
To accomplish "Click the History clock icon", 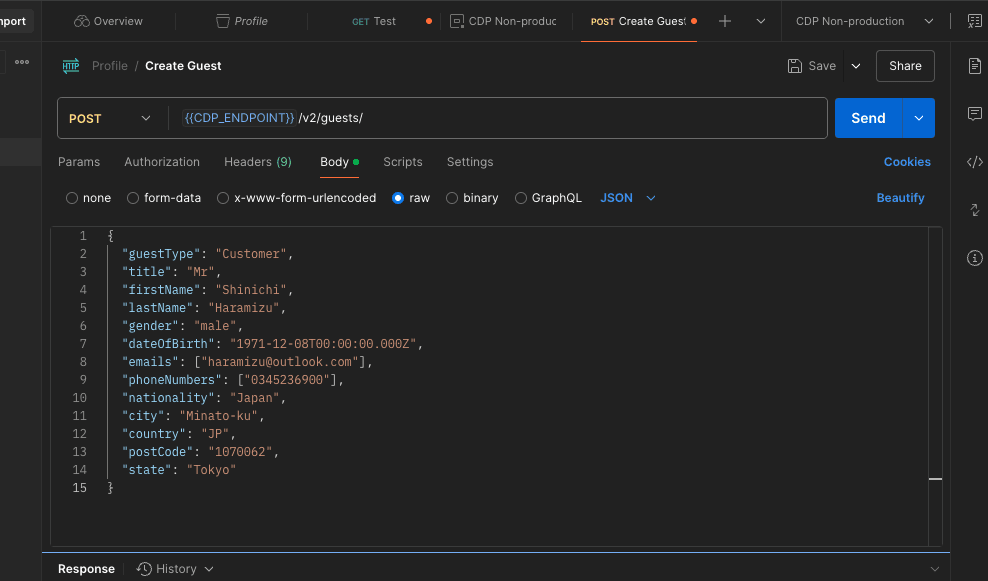I will [145, 569].
